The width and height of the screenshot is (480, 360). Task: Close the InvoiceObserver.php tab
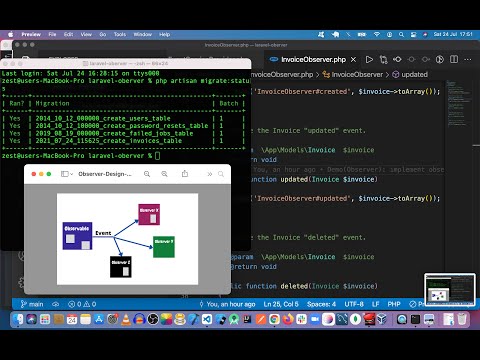353,60
